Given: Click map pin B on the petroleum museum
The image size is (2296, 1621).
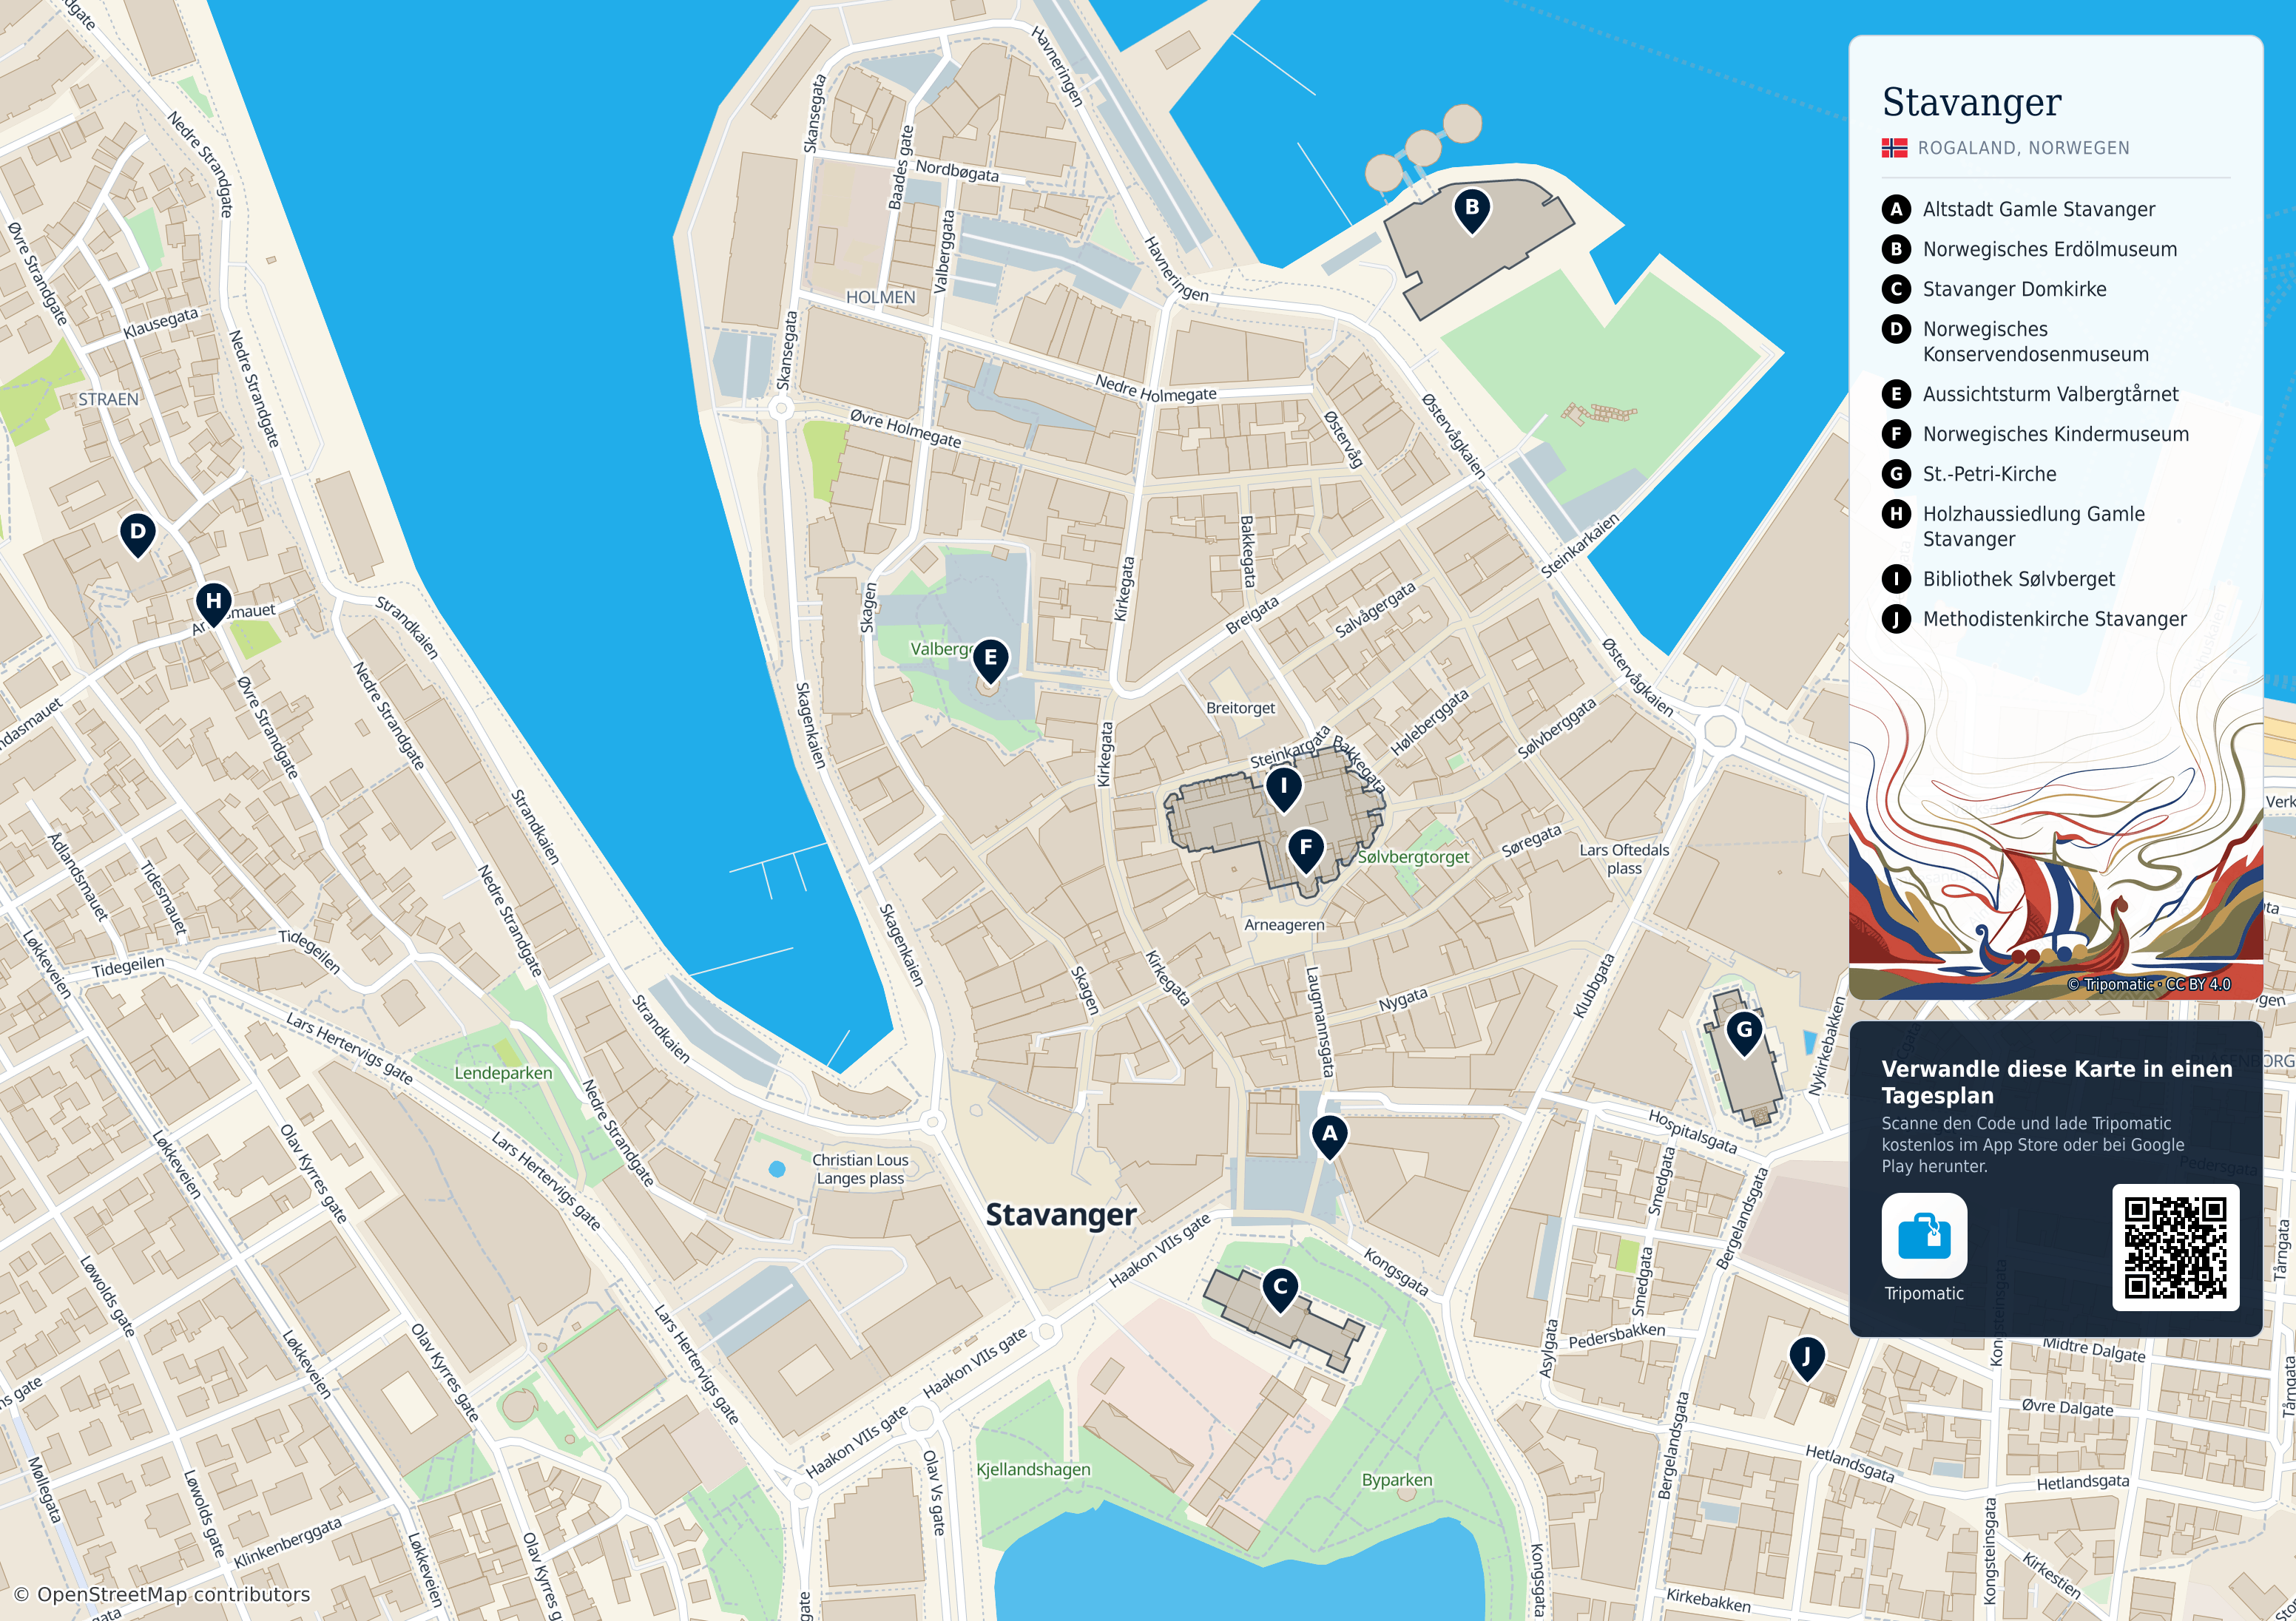Looking at the screenshot, I should tap(1471, 210).
